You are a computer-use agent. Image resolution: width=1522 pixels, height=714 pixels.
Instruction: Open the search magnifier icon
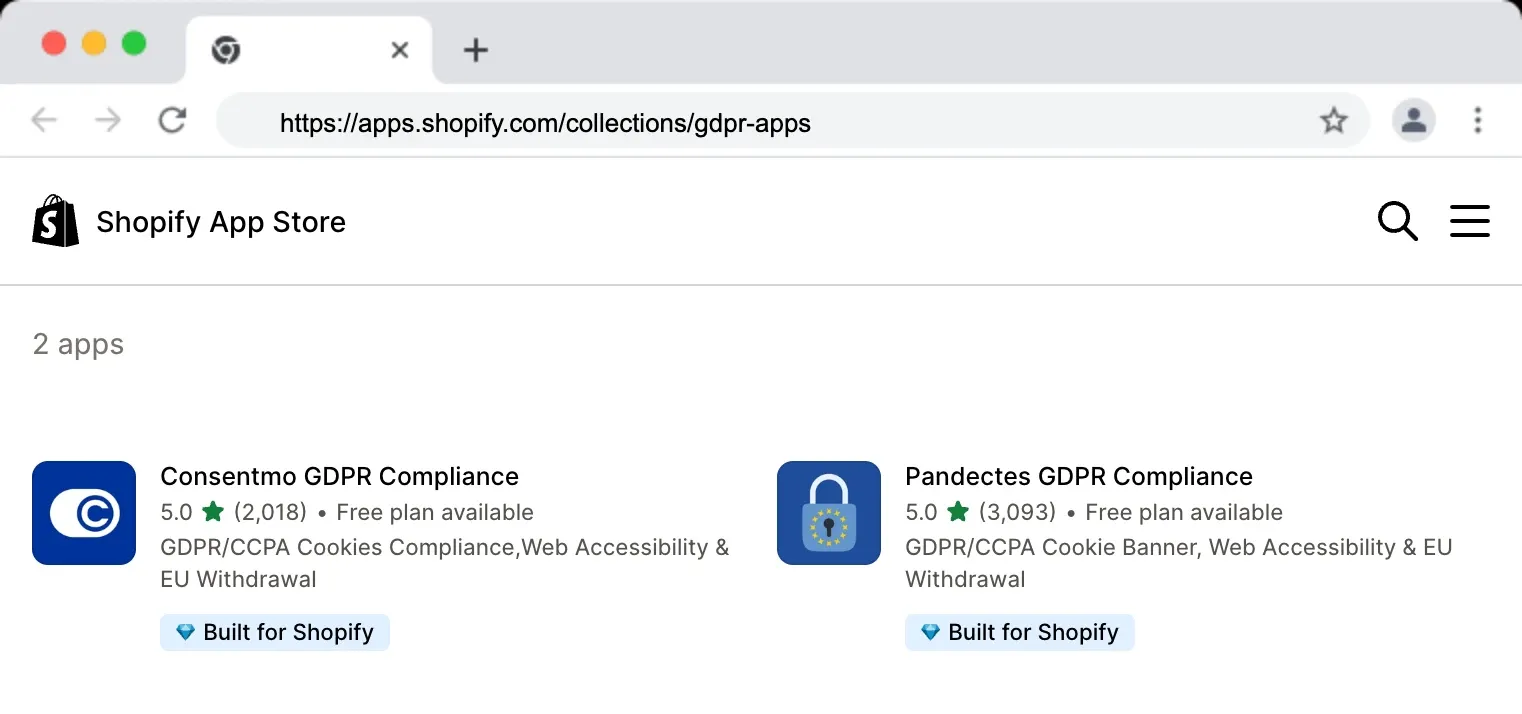(1397, 221)
